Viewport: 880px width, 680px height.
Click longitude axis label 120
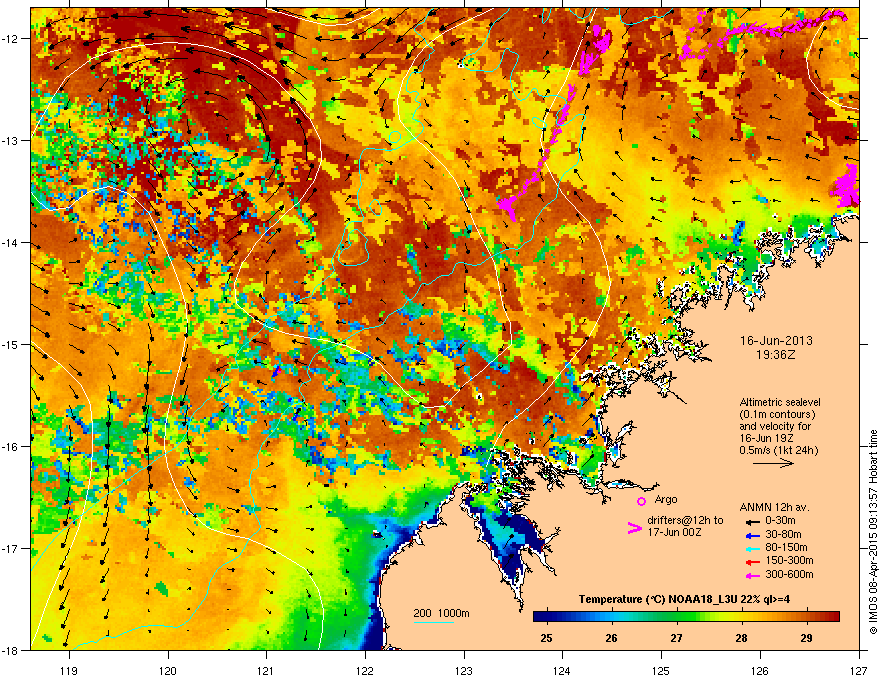168,670
